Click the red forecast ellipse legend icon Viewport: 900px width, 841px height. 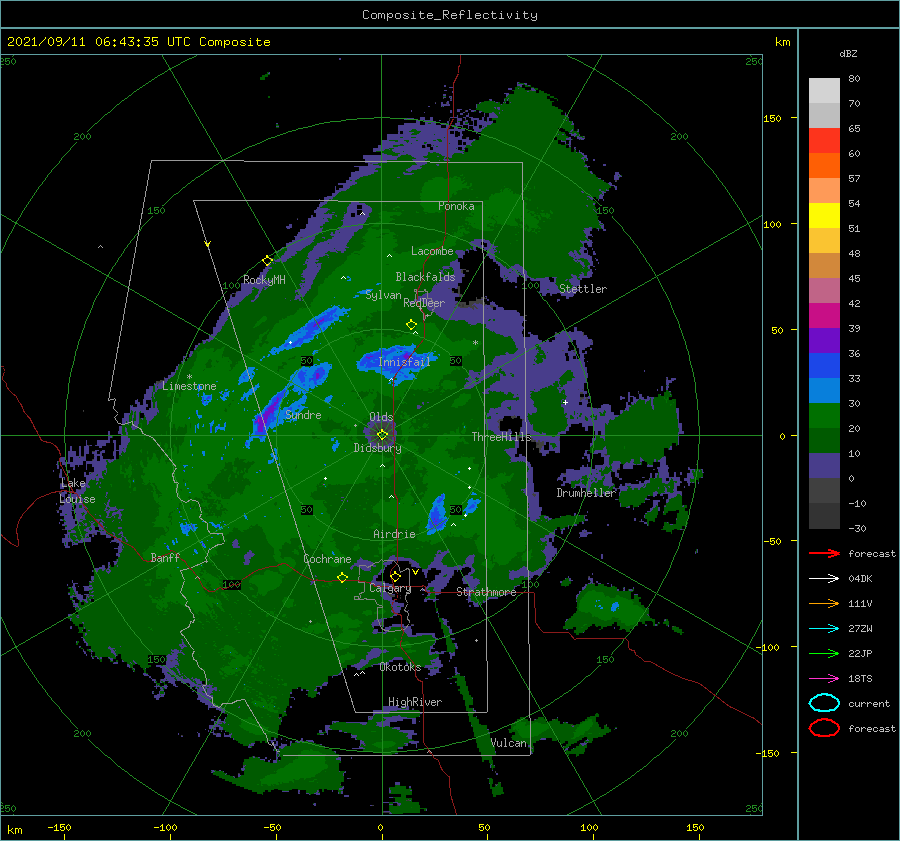(x=824, y=728)
